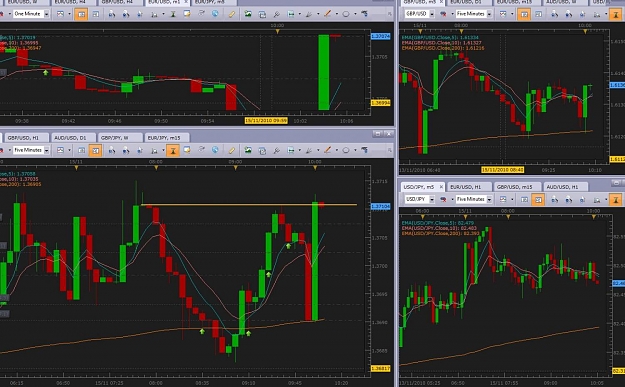Toggle highlighted hourglass button in bottom-left toolbar
625x387 pixels.
[x=173, y=150]
